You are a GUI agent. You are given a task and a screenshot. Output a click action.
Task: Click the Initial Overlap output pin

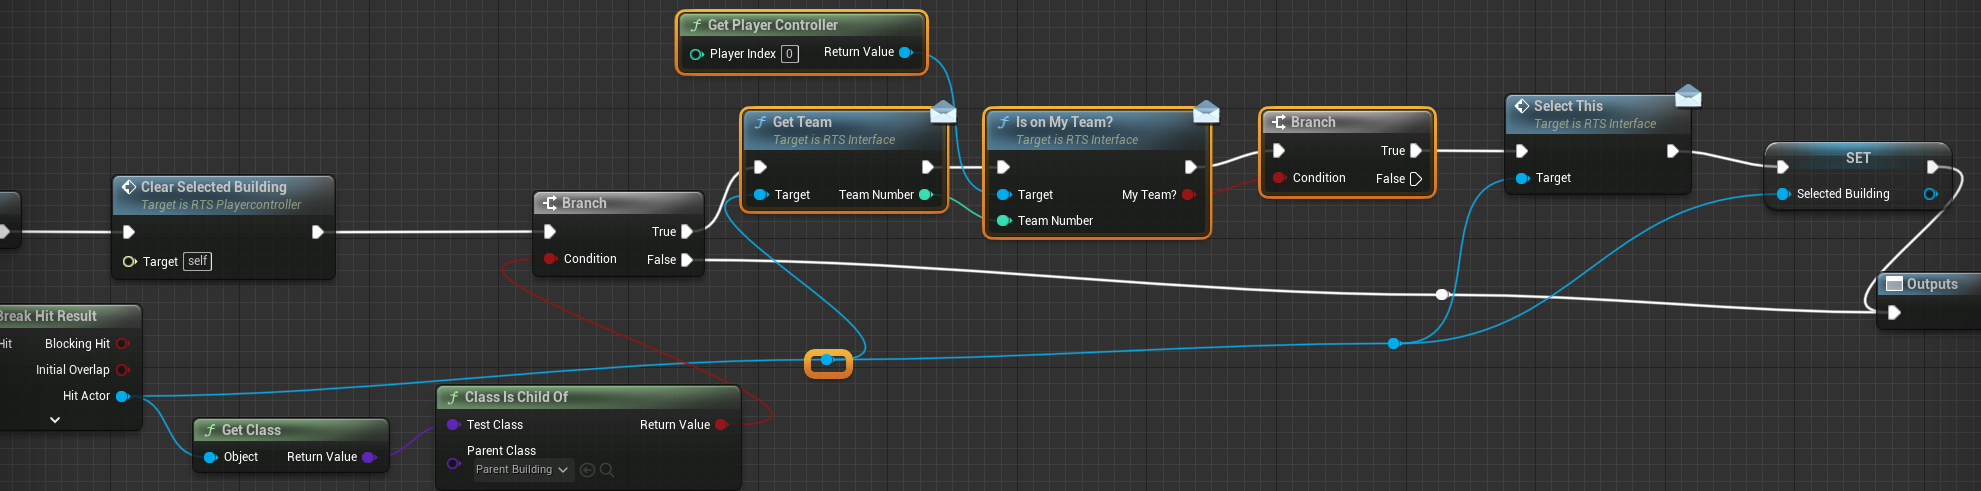coord(123,370)
